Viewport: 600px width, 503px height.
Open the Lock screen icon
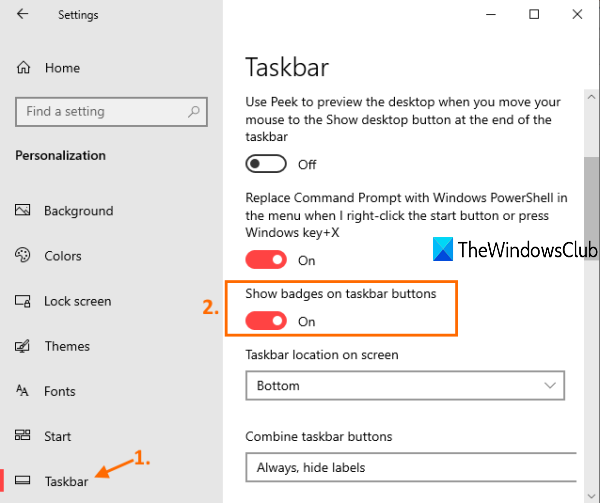click(24, 301)
